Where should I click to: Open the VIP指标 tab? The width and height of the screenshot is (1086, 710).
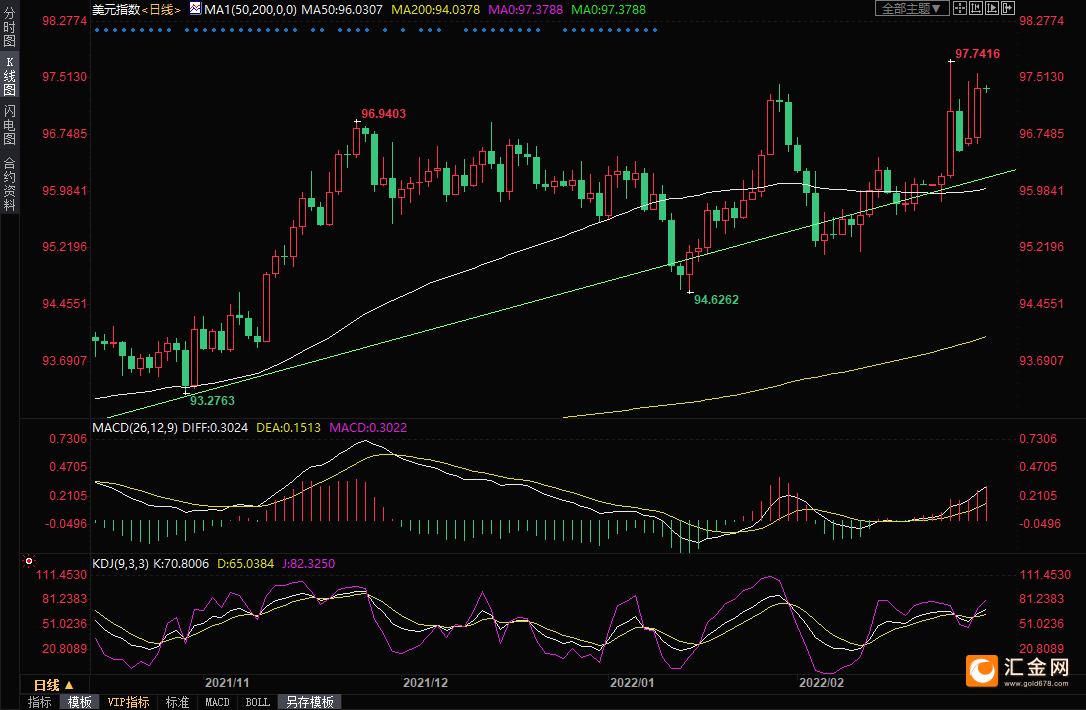128,702
